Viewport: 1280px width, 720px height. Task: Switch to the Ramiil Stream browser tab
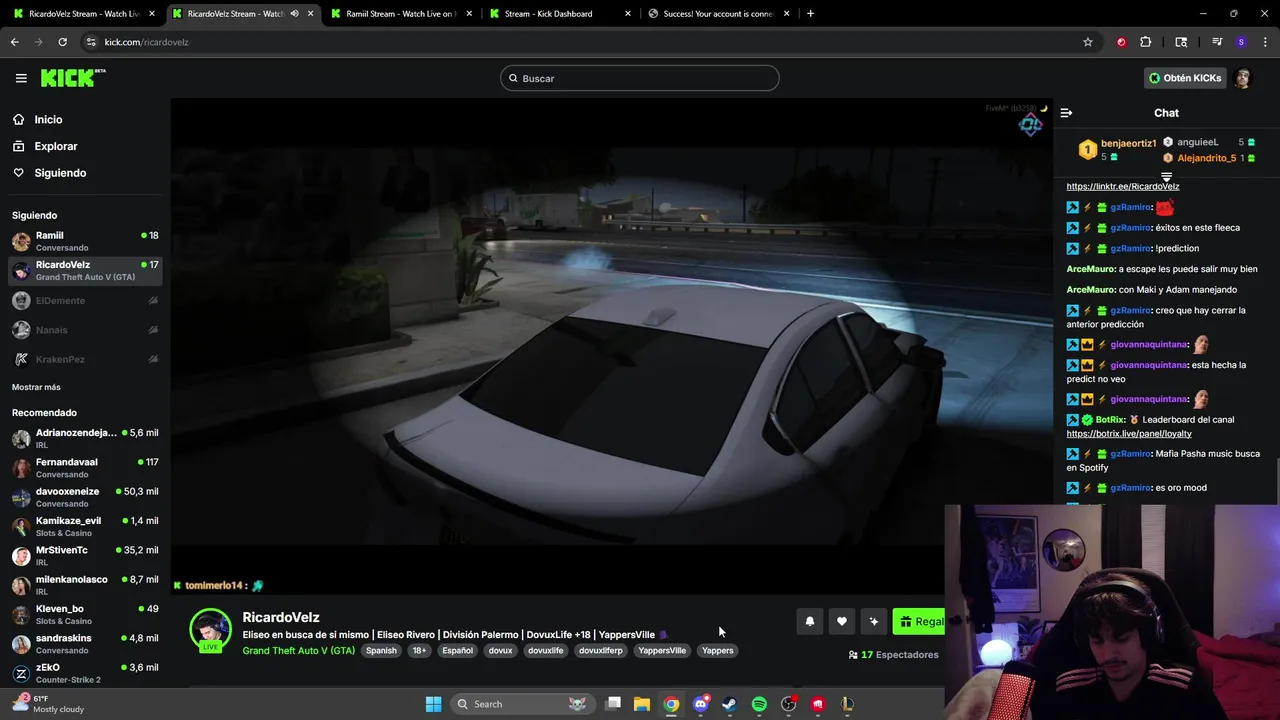point(400,14)
